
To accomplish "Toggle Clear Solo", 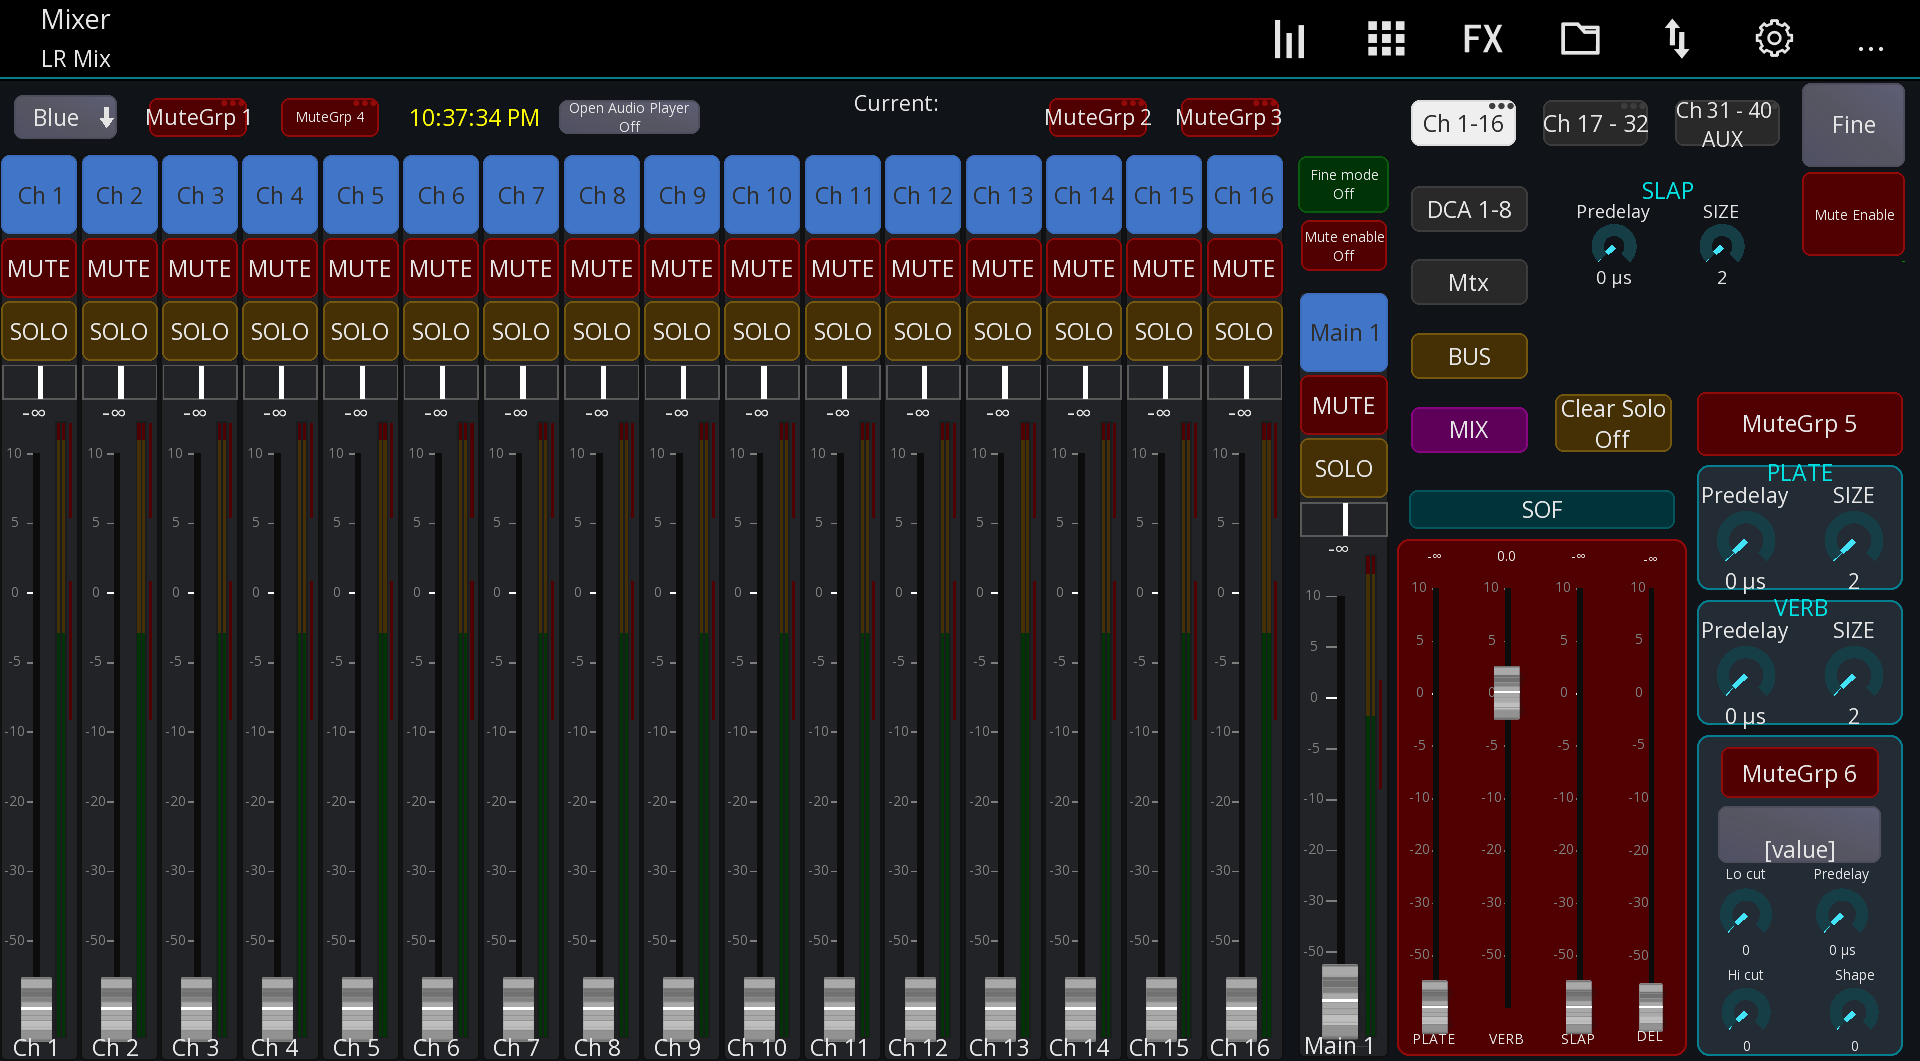I will pos(1612,423).
